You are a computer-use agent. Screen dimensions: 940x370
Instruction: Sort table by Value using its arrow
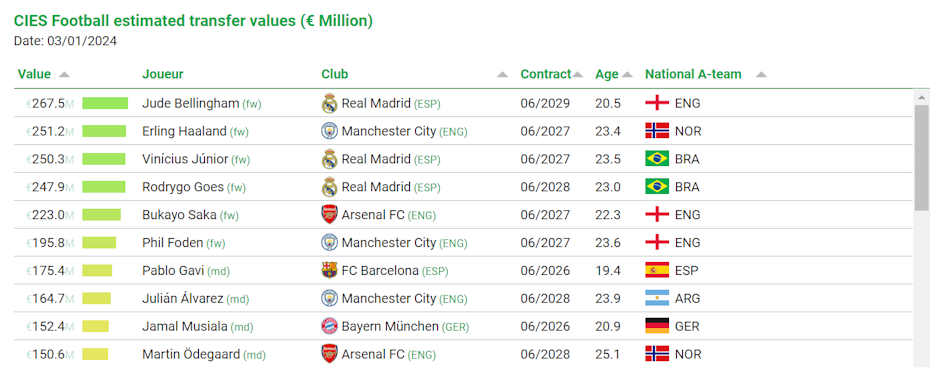point(64,75)
